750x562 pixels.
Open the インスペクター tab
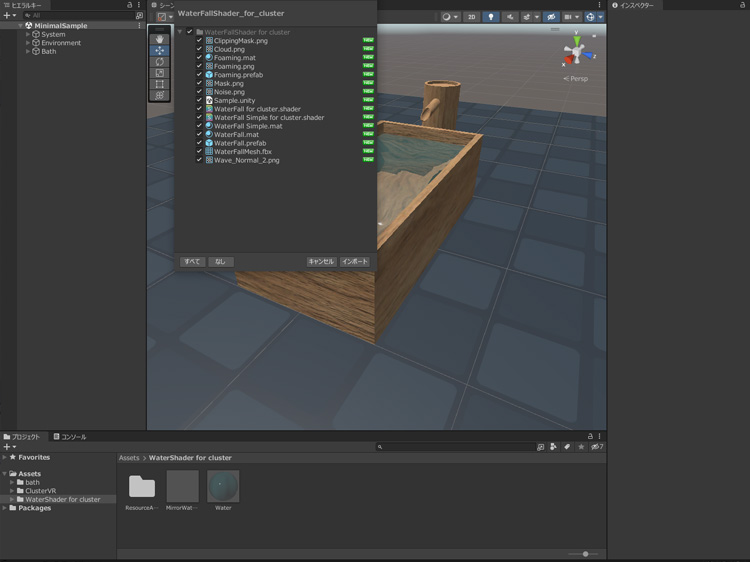click(636, 5)
